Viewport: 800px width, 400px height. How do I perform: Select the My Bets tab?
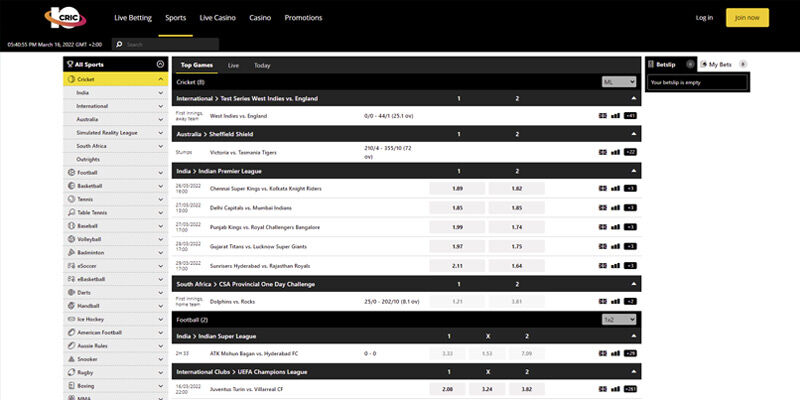pyautogui.click(x=723, y=64)
